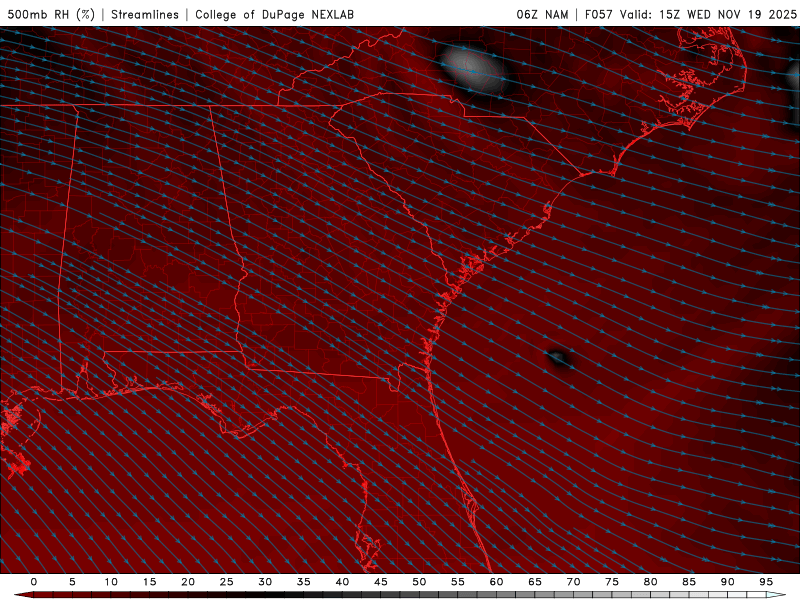Click the colorbar label "45"
800x600 pixels.
tap(381, 582)
